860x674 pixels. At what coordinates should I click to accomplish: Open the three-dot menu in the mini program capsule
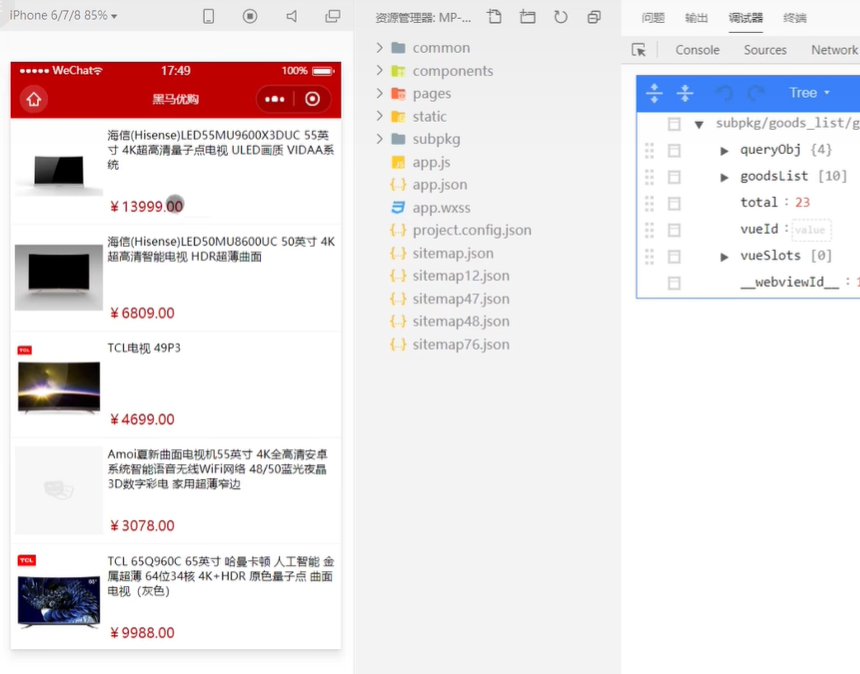coord(275,99)
